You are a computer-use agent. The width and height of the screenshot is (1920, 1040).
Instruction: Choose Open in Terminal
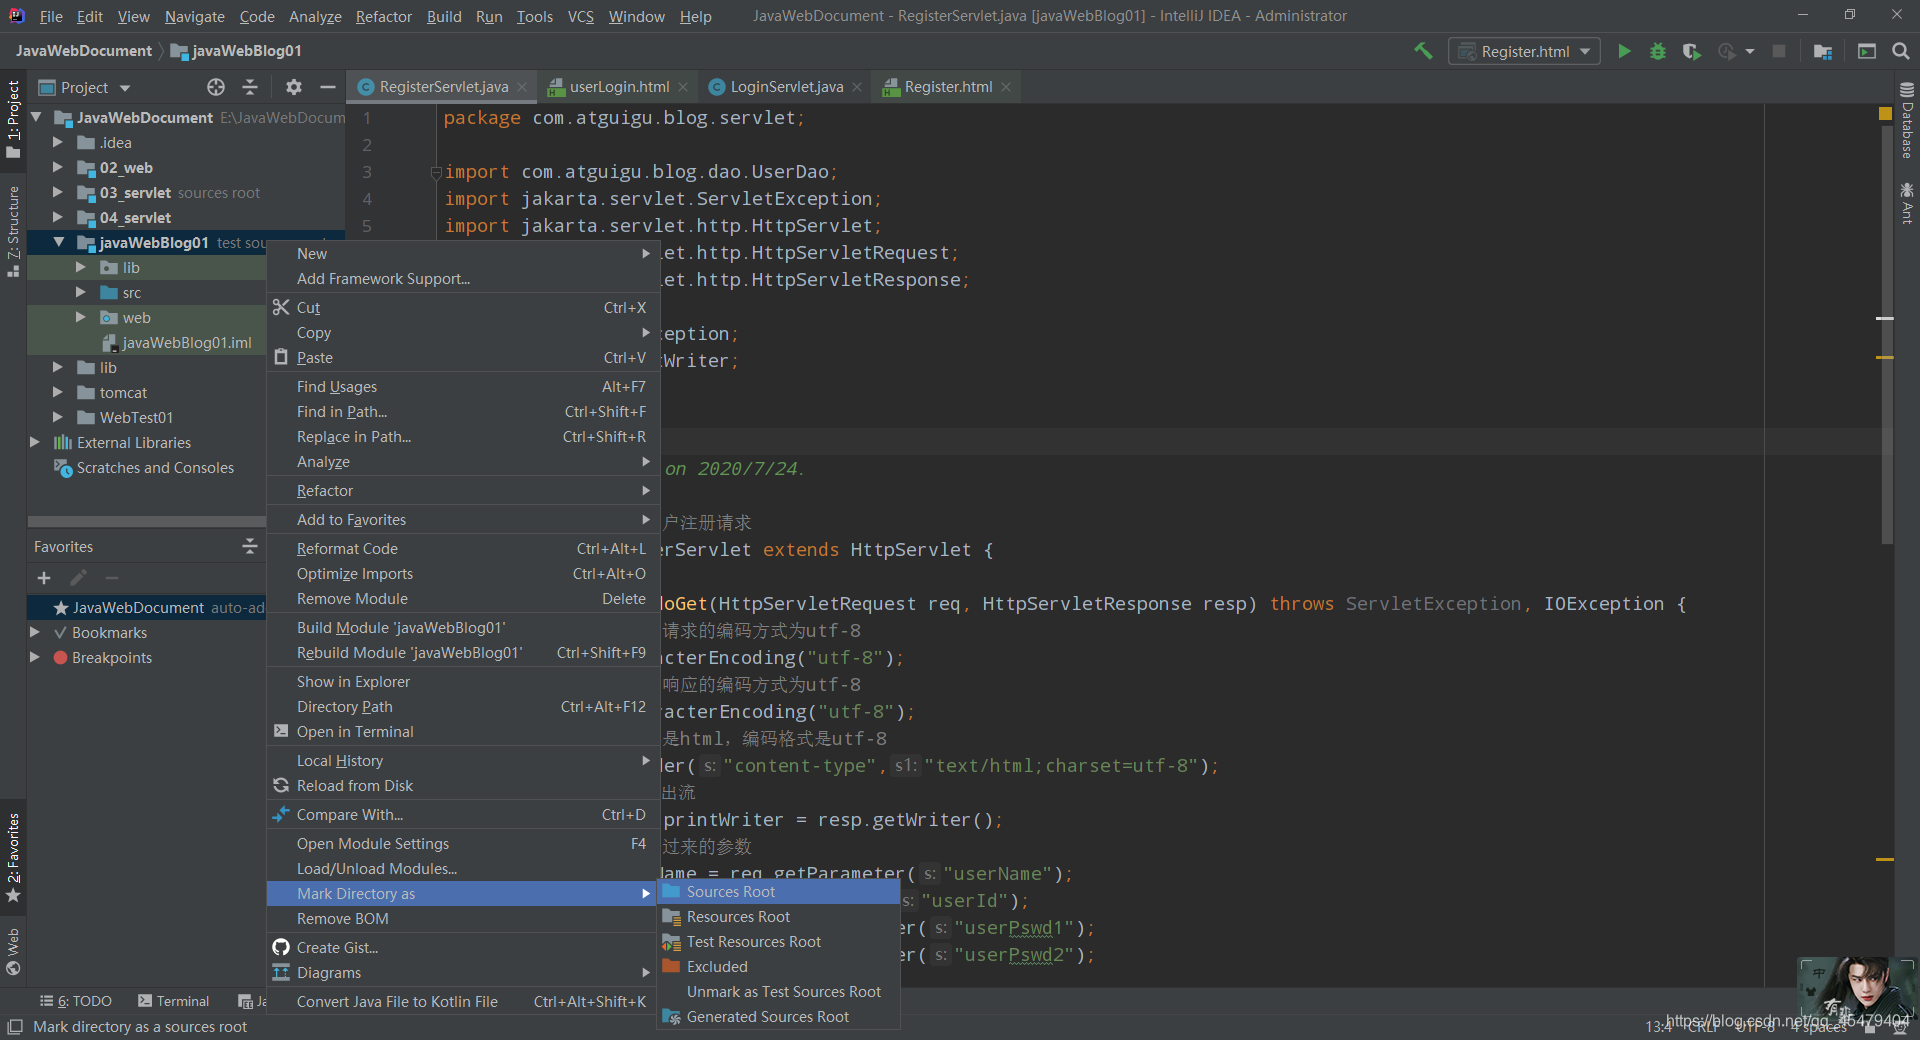point(462,732)
